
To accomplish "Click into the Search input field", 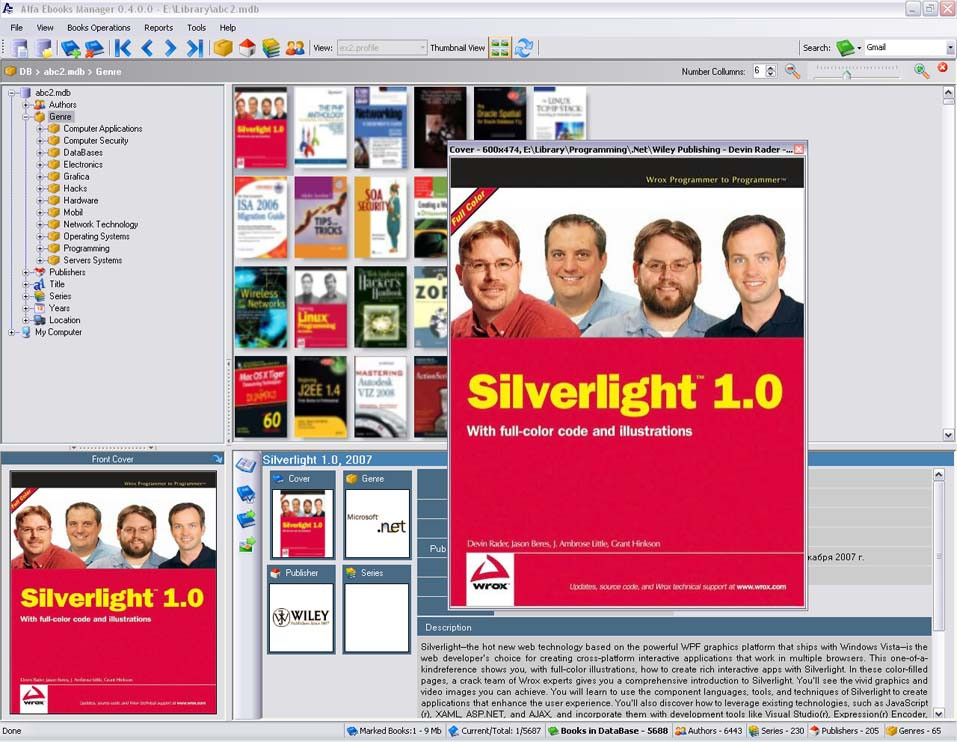I will [x=905, y=48].
